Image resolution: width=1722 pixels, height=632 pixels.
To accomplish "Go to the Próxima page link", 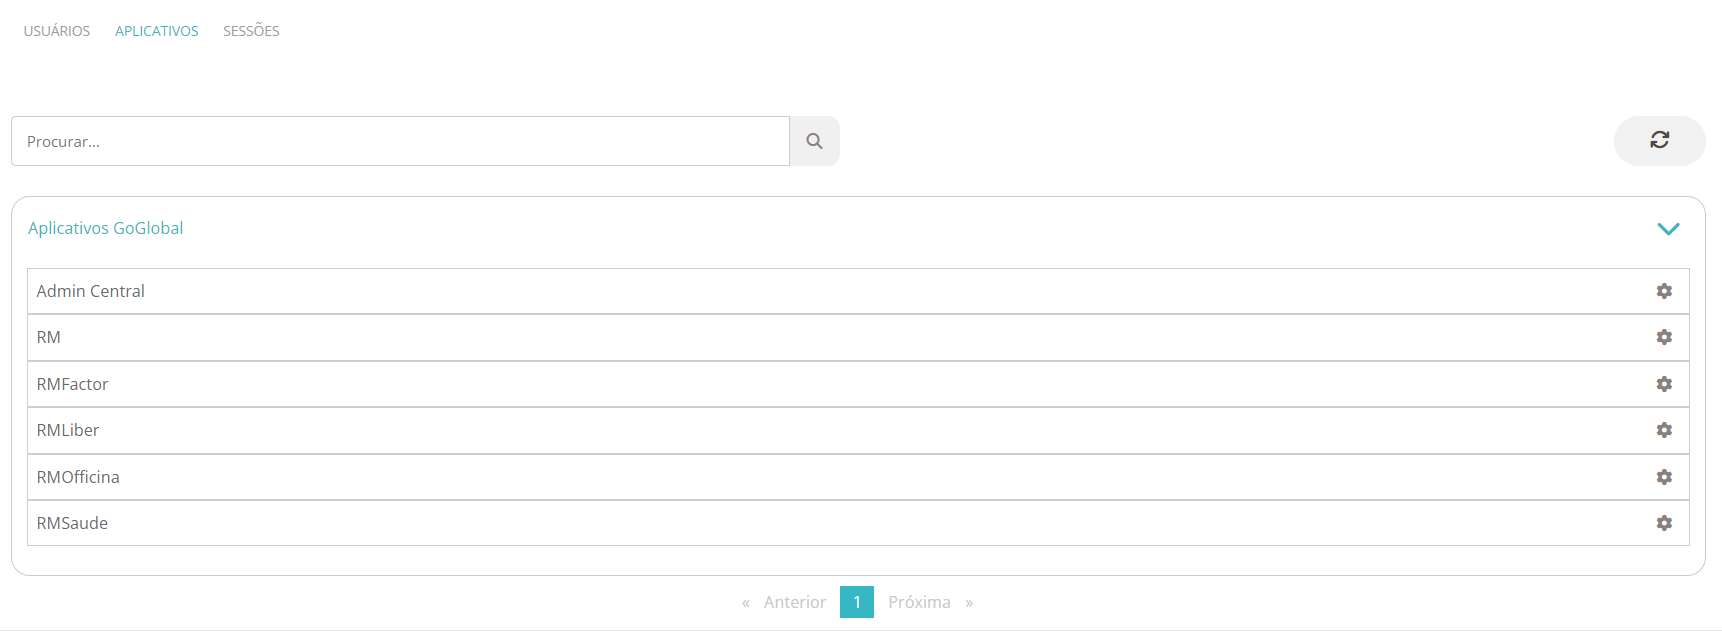I will (919, 602).
